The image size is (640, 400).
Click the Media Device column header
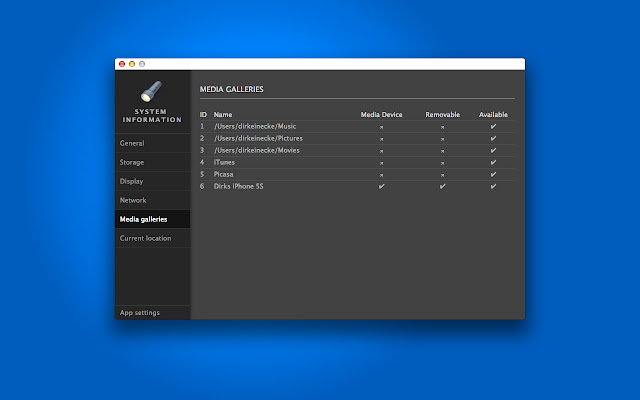(x=381, y=115)
